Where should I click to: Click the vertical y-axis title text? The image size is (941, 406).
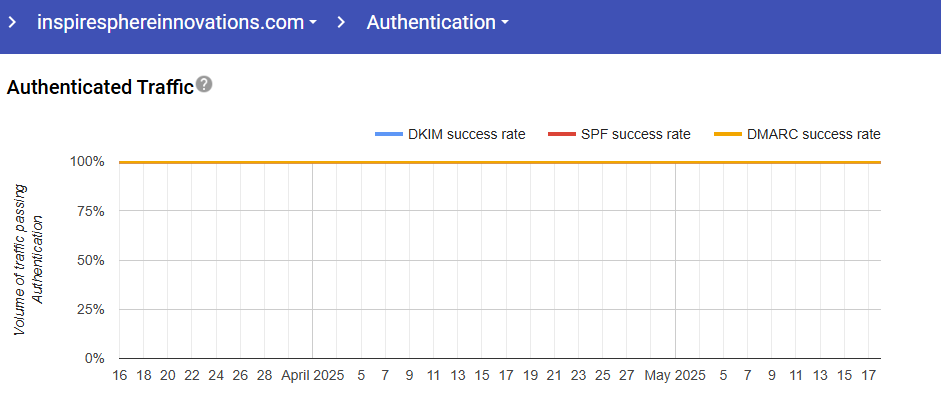pos(29,259)
